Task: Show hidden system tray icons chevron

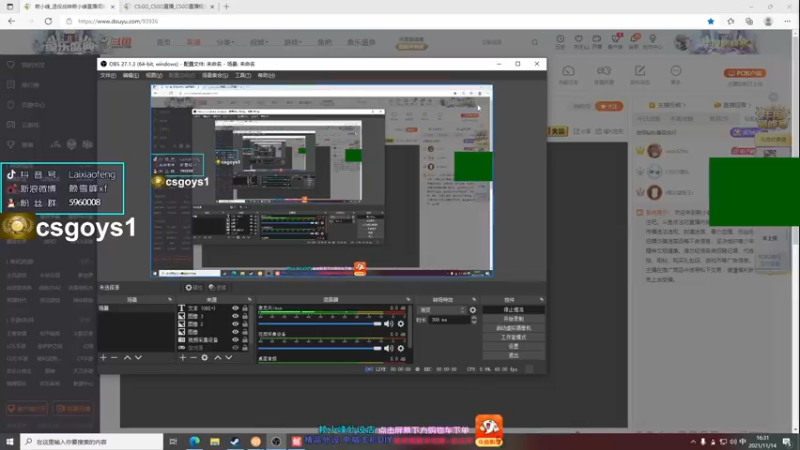Action: [693, 442]
